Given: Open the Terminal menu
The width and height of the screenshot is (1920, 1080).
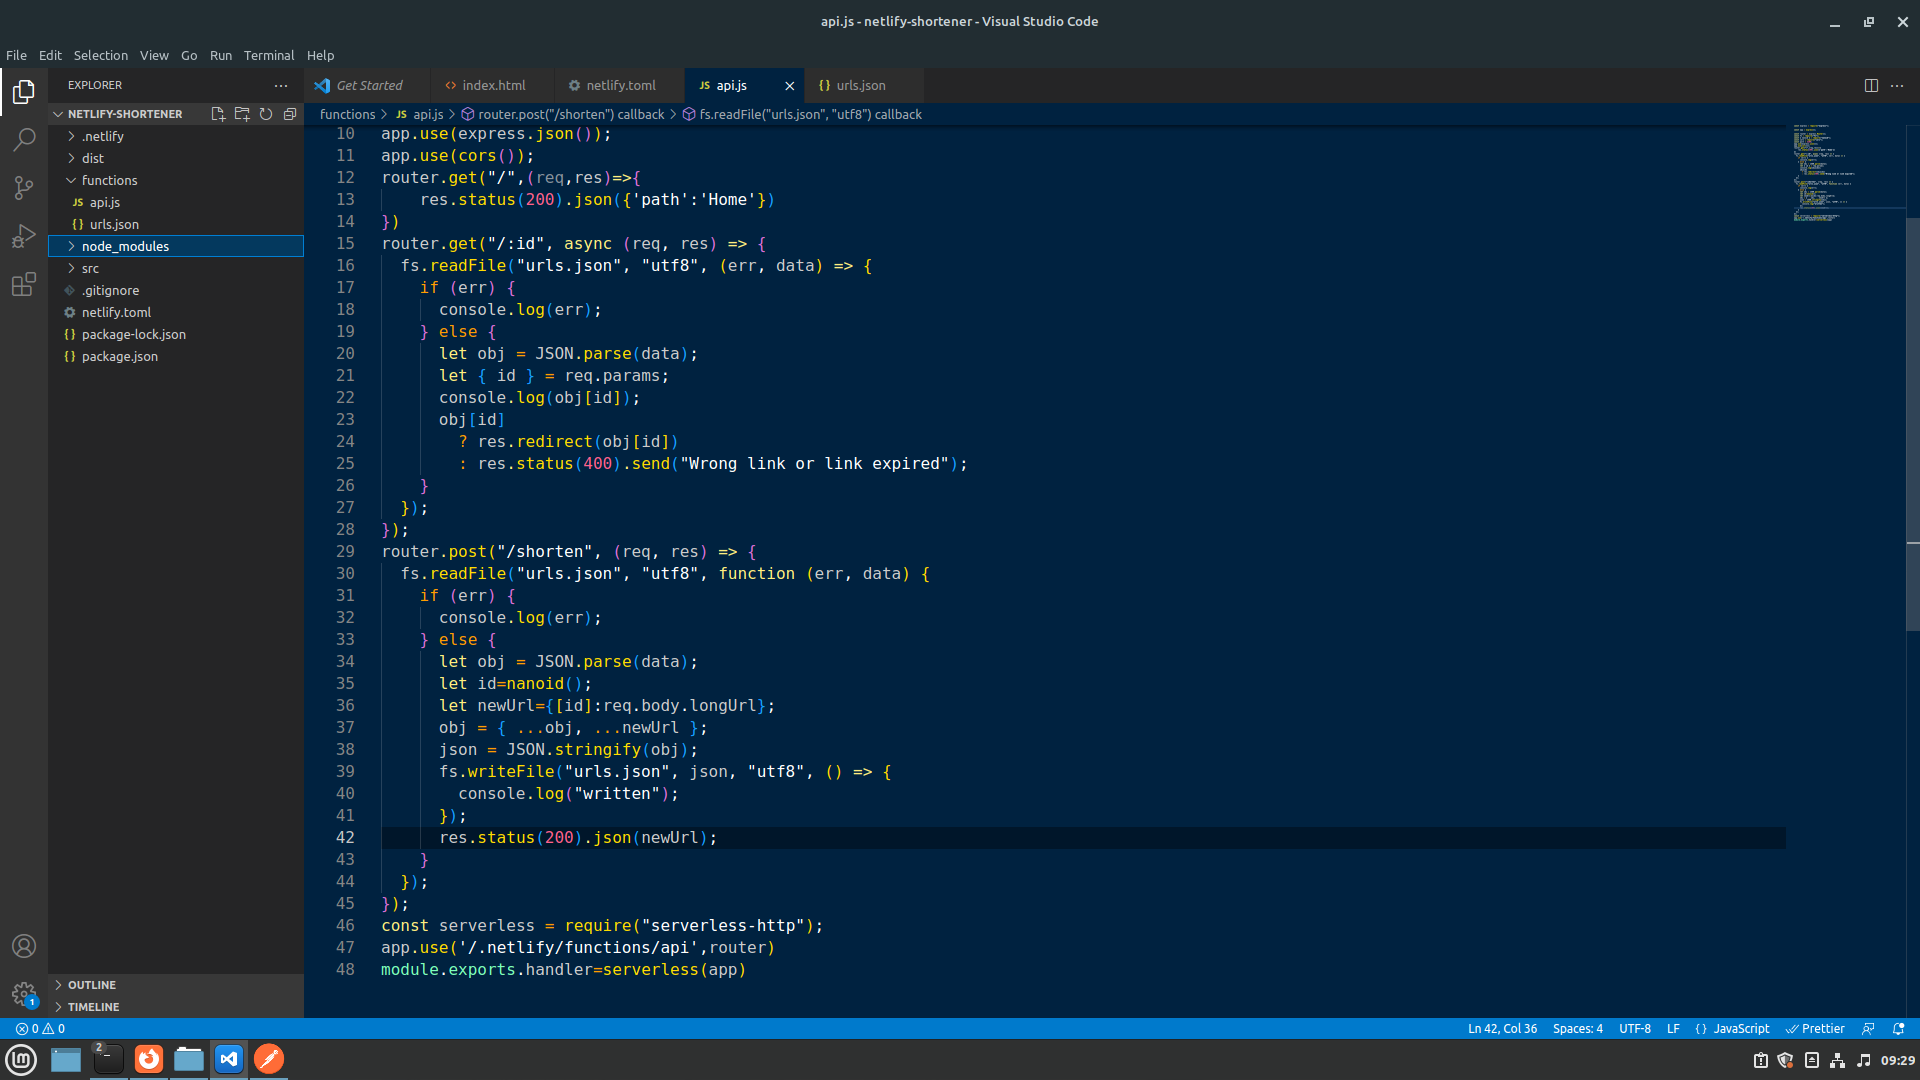Looking at the screenshot, I should (268, 55).
